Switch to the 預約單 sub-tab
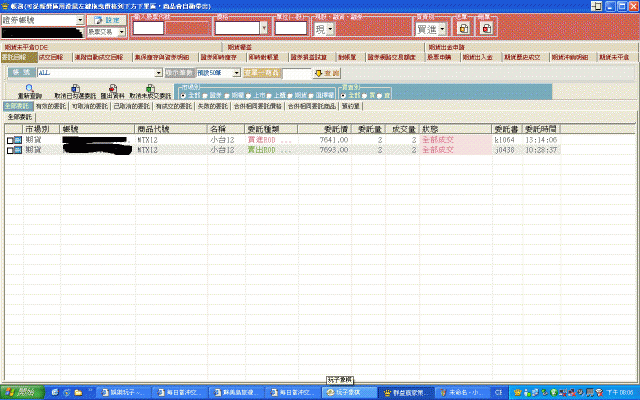The image size is (640, 400). point(351,106)
